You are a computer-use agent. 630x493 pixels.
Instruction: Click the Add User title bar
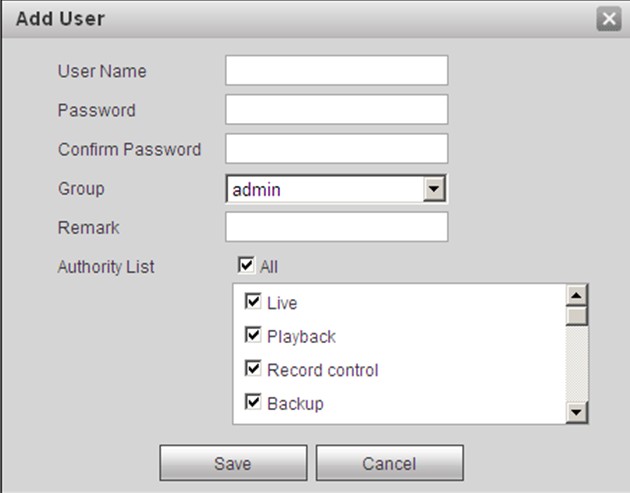[x=300, y=19]
